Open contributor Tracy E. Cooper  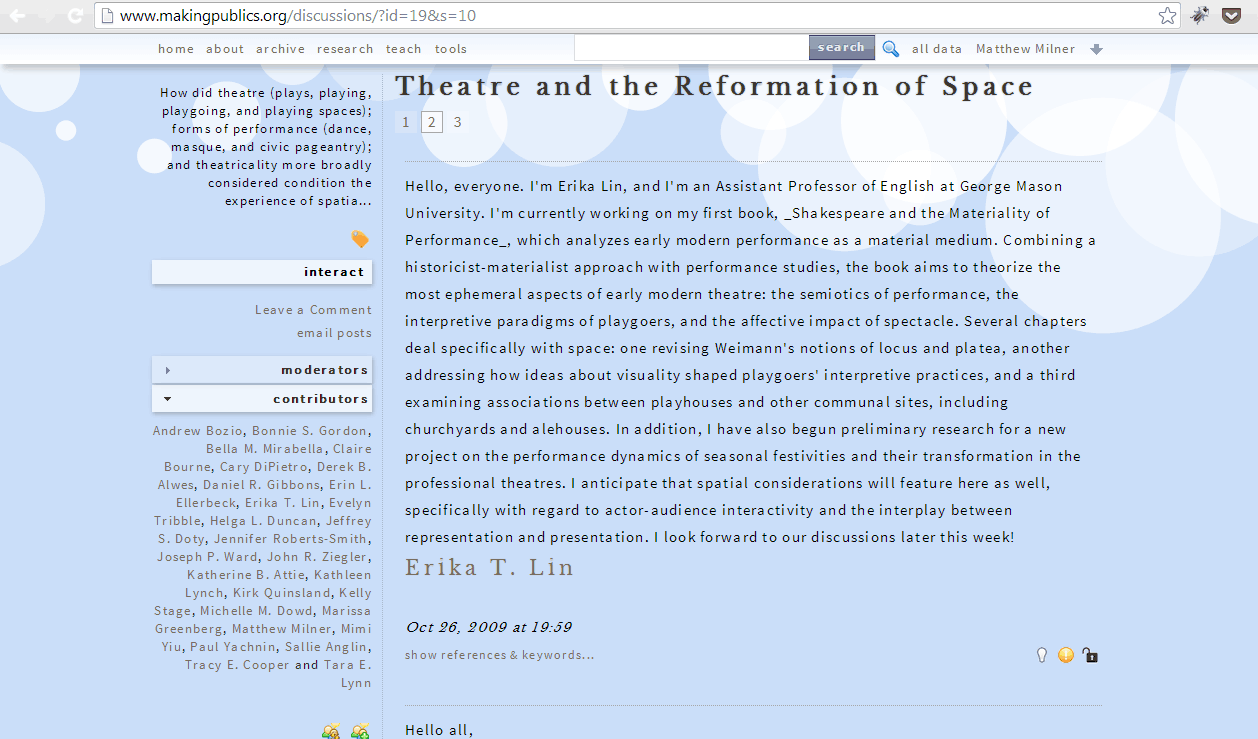point(238,665)
